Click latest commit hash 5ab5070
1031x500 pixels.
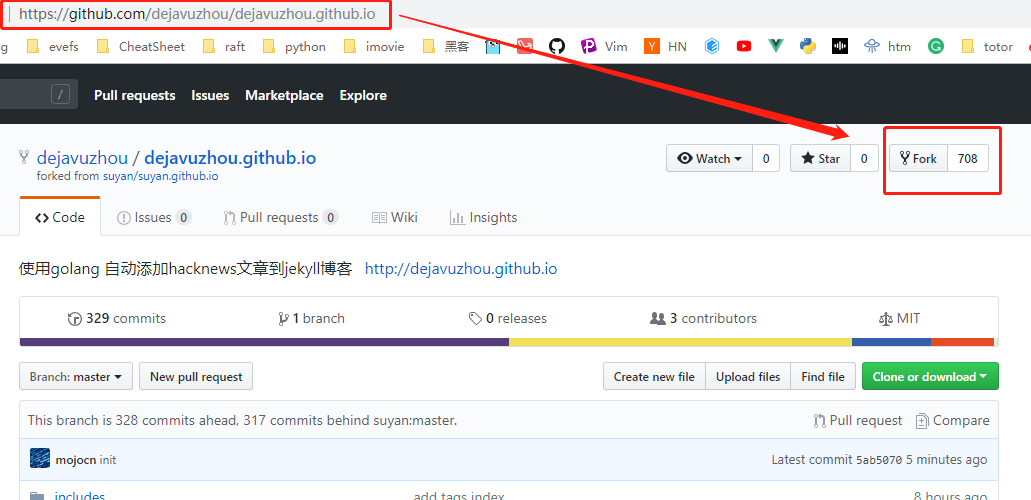pos(879,460)
